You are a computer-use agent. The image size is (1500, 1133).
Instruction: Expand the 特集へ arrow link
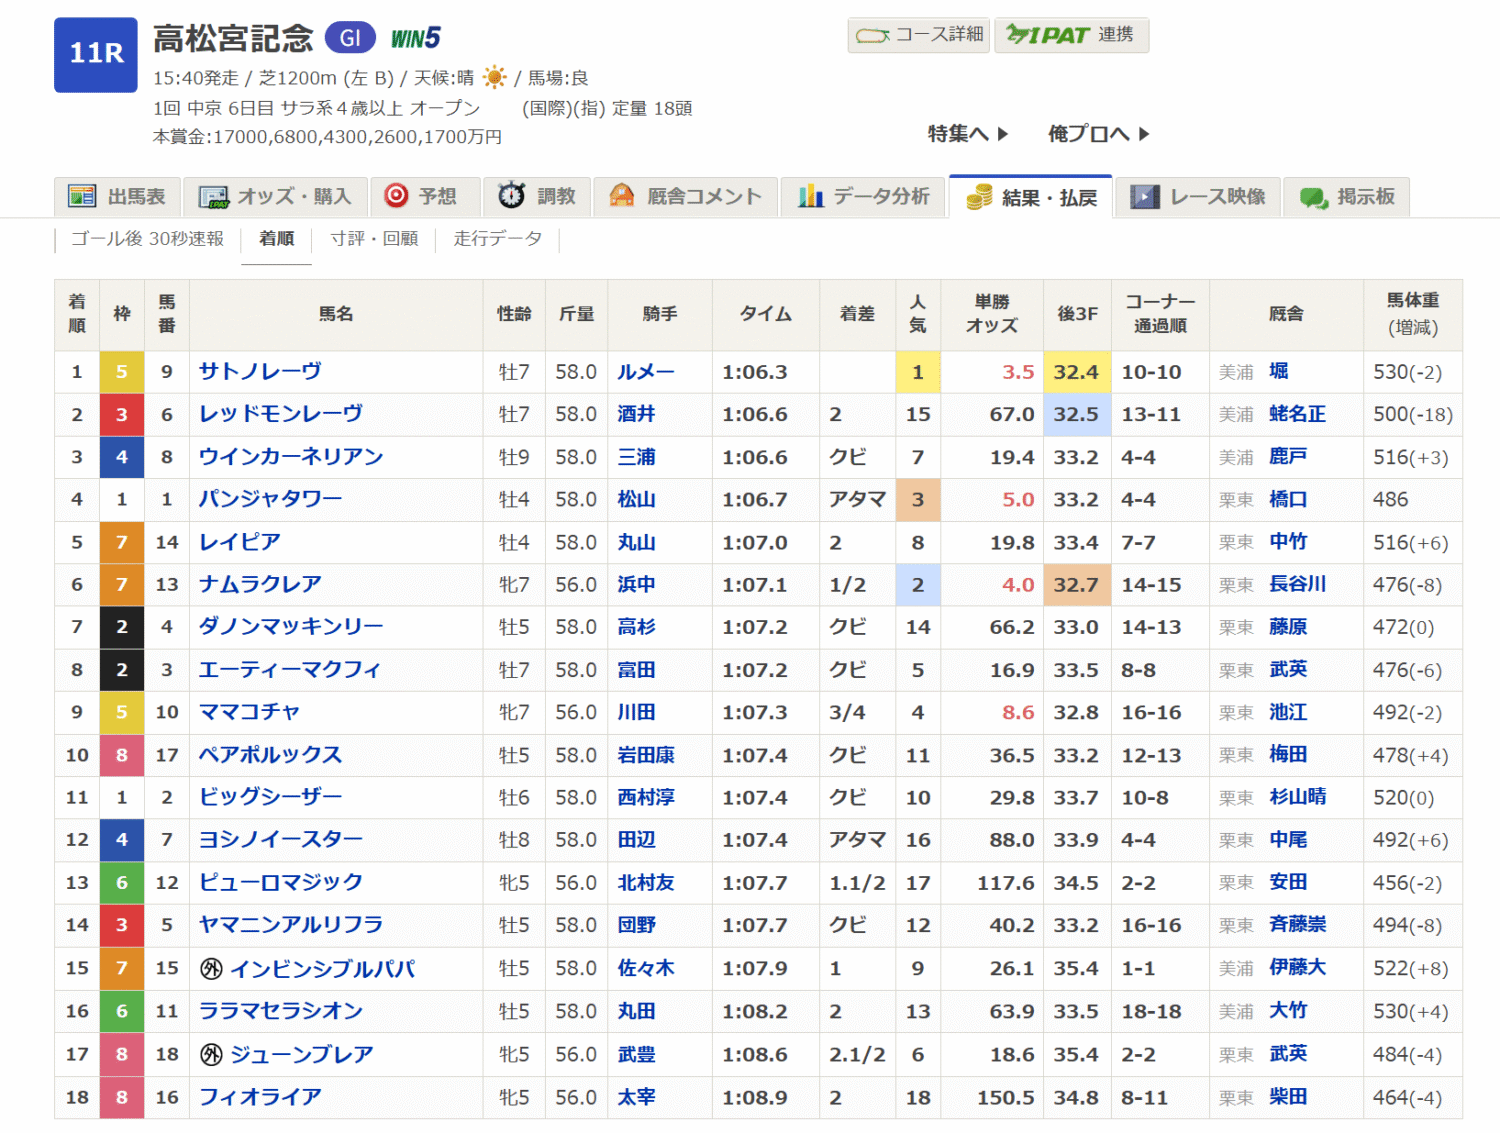967,134
